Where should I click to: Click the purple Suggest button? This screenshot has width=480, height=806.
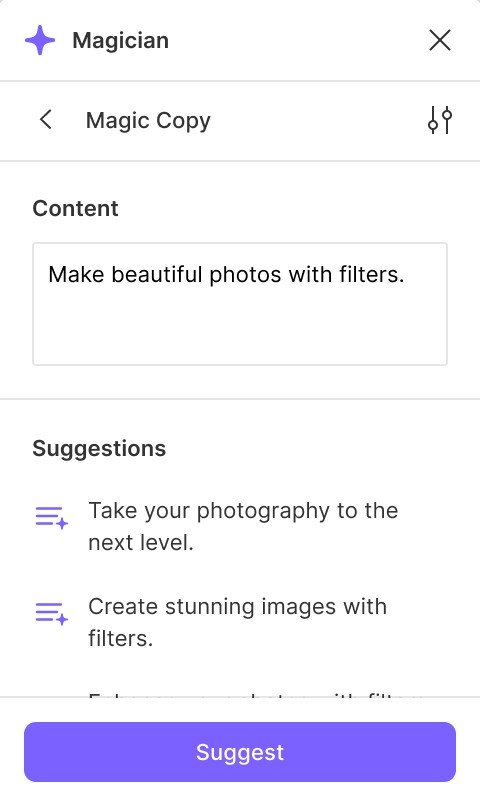click(240, 752)
